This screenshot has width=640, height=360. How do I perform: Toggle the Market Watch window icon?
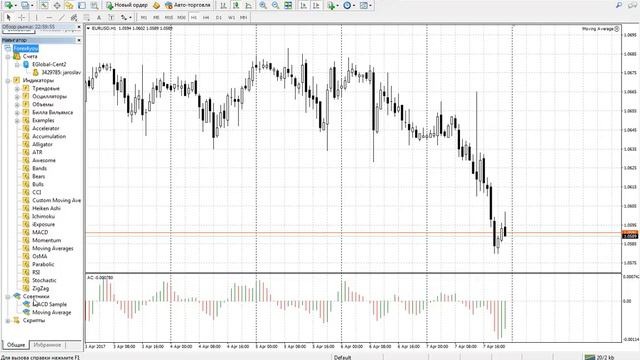coord(44,5)
